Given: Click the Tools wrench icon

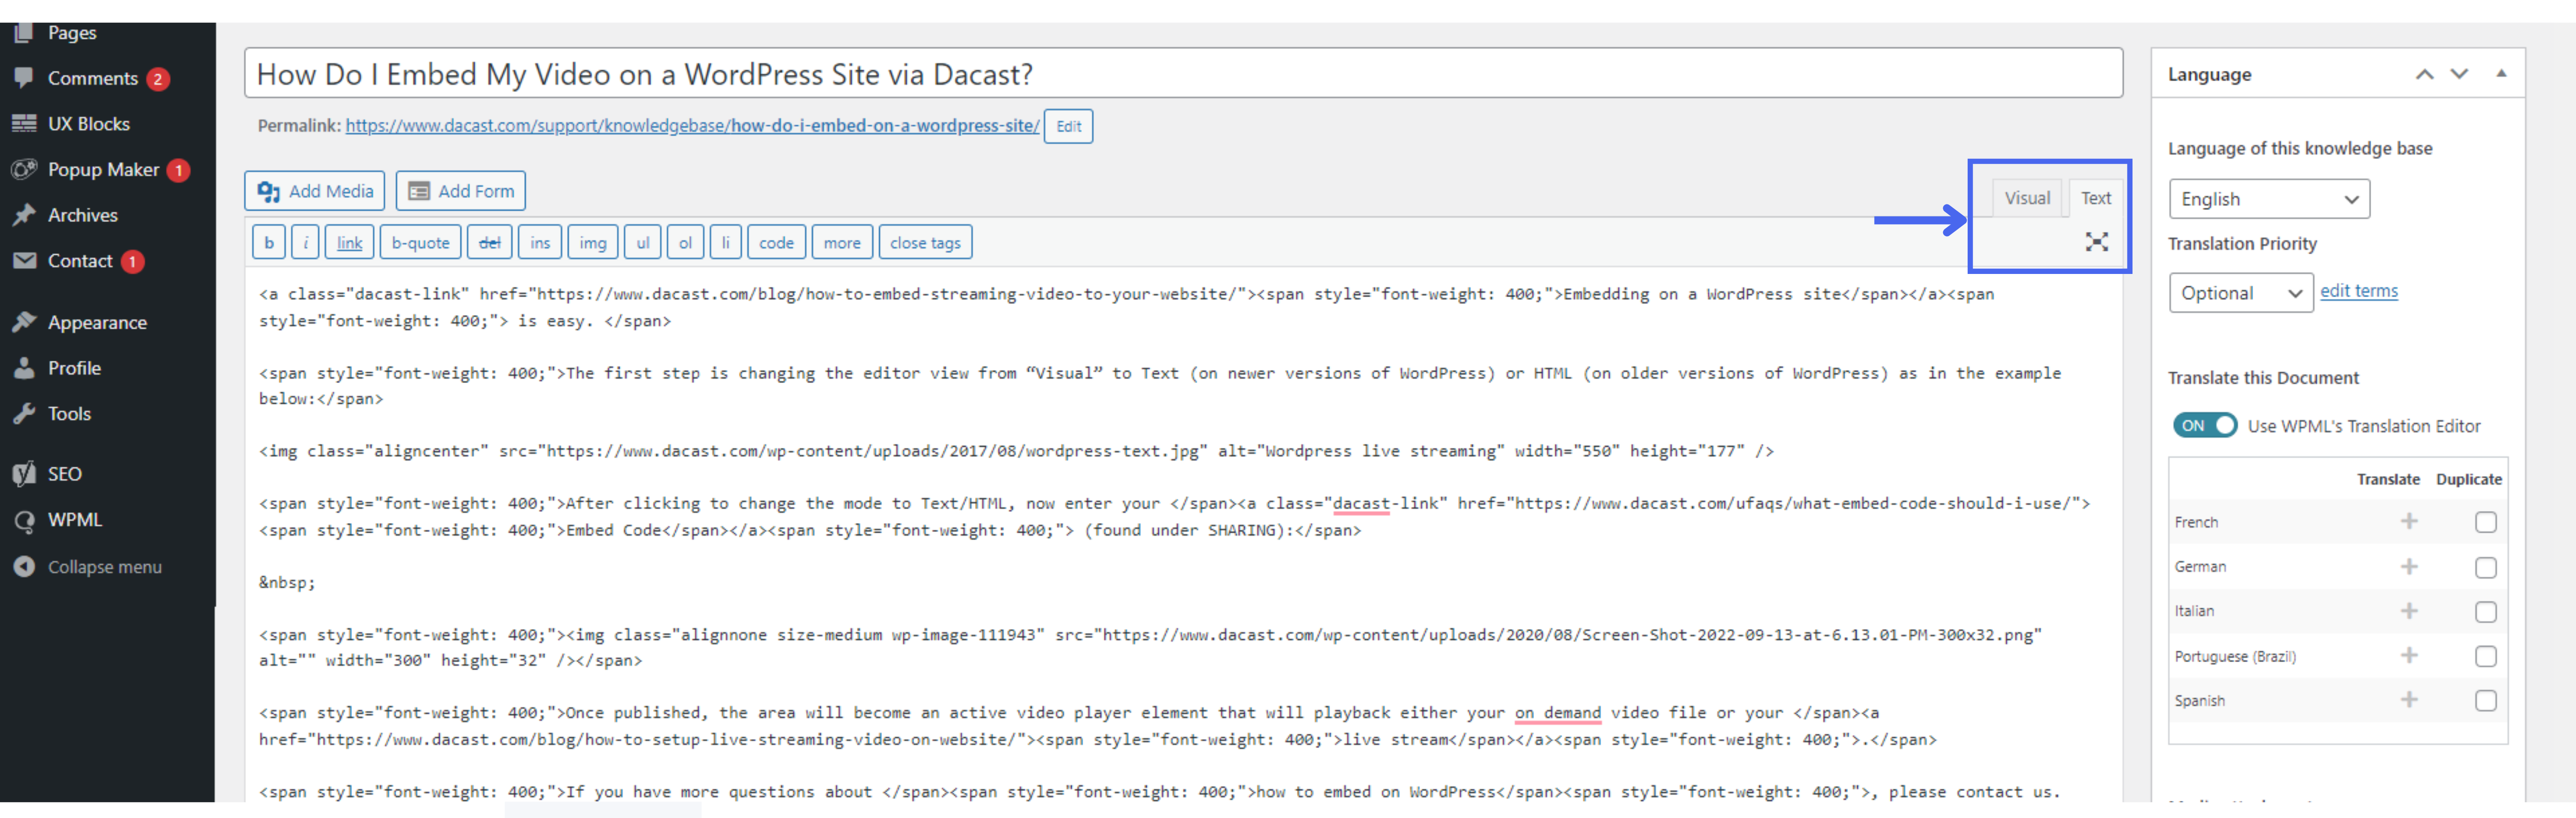Looking at the screenshot, I should (x=24, y=413).
